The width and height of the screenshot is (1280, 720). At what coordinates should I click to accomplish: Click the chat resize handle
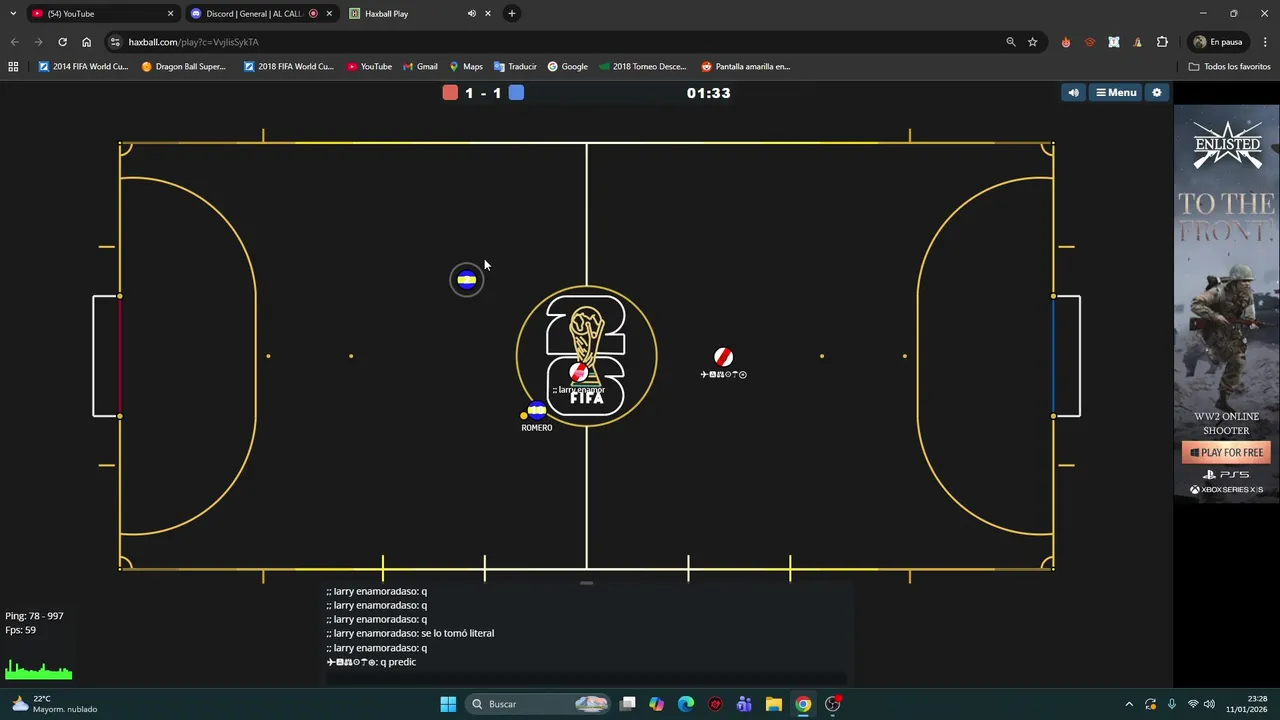pos(587,583)
